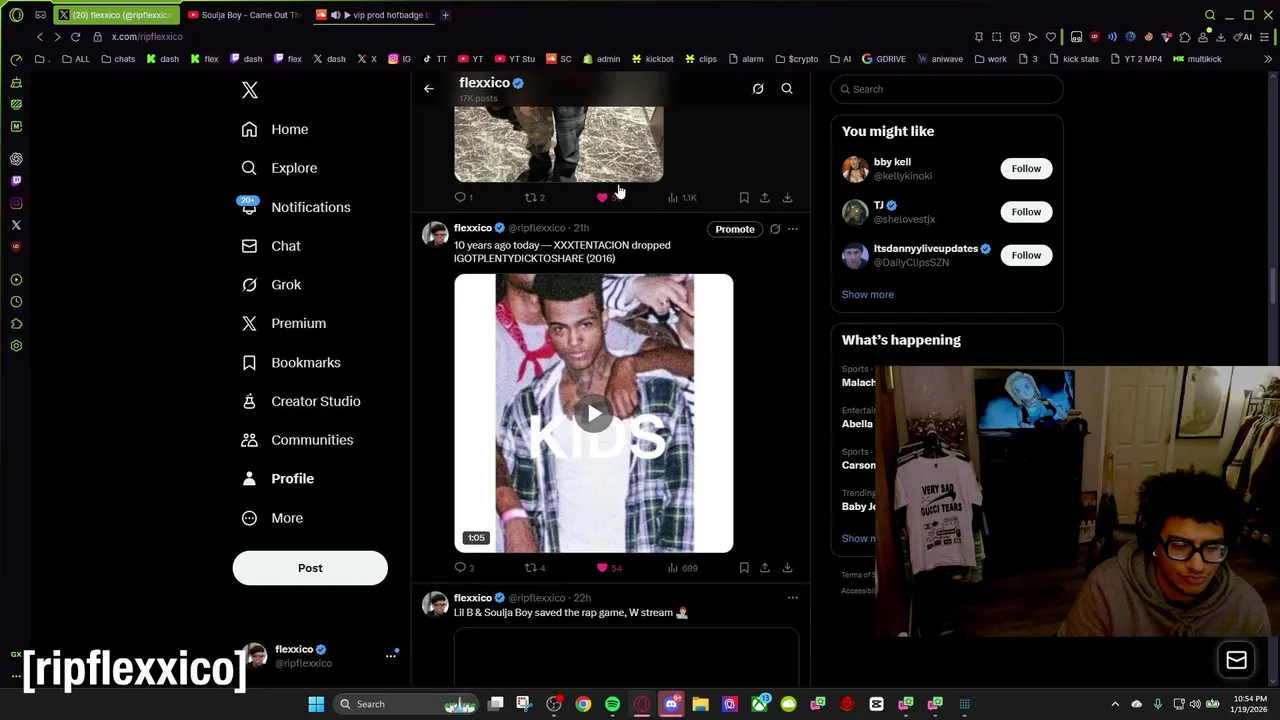This screenshot has height=720, width=1280.
Task: Click Show more under You might like
Action: point(867,294)
